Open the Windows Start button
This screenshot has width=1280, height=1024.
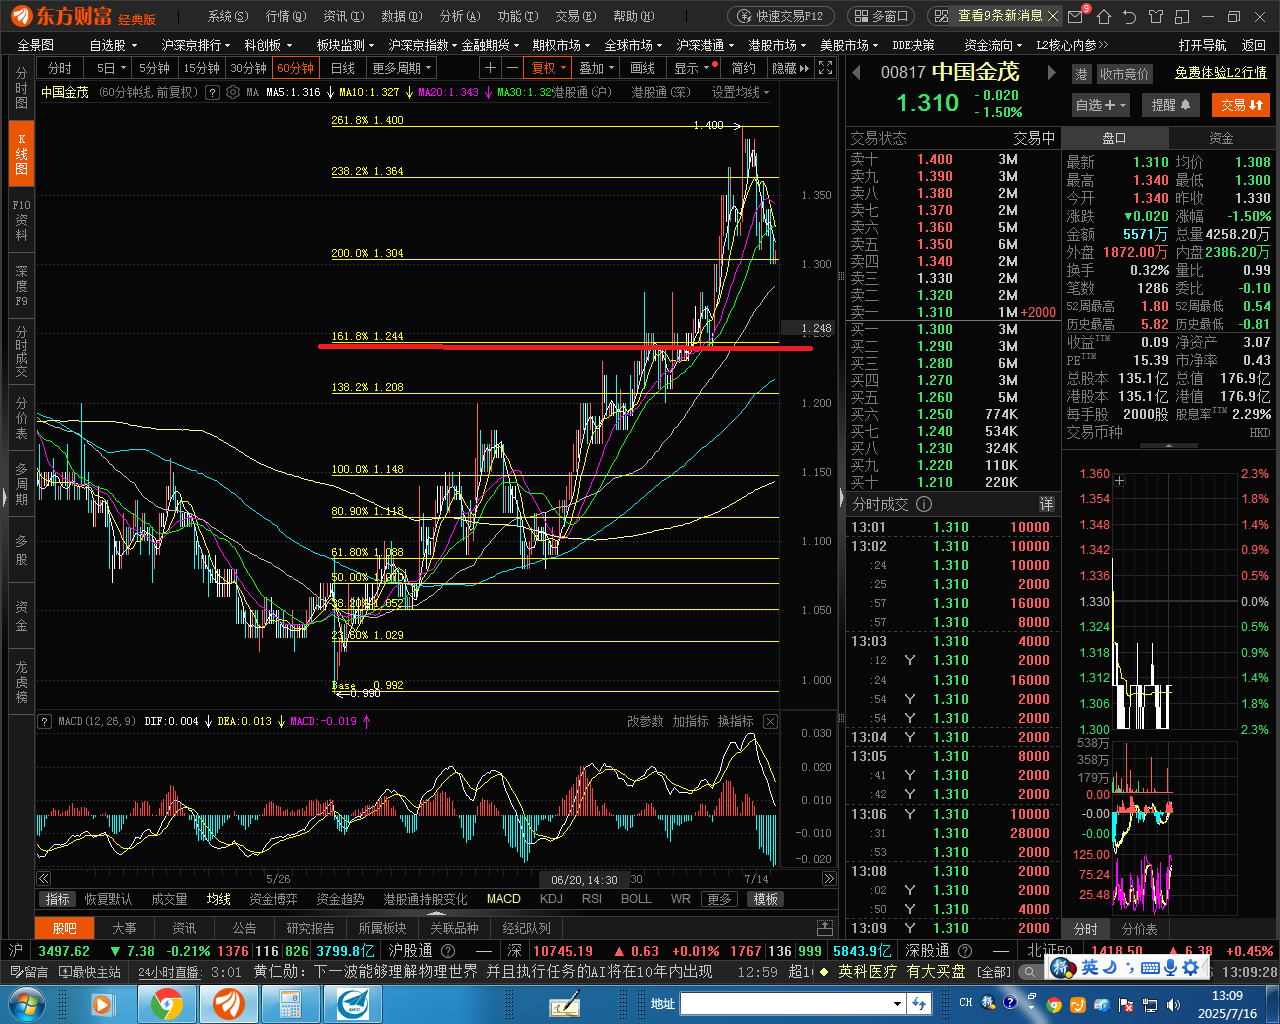click(x=26, y=1003)
